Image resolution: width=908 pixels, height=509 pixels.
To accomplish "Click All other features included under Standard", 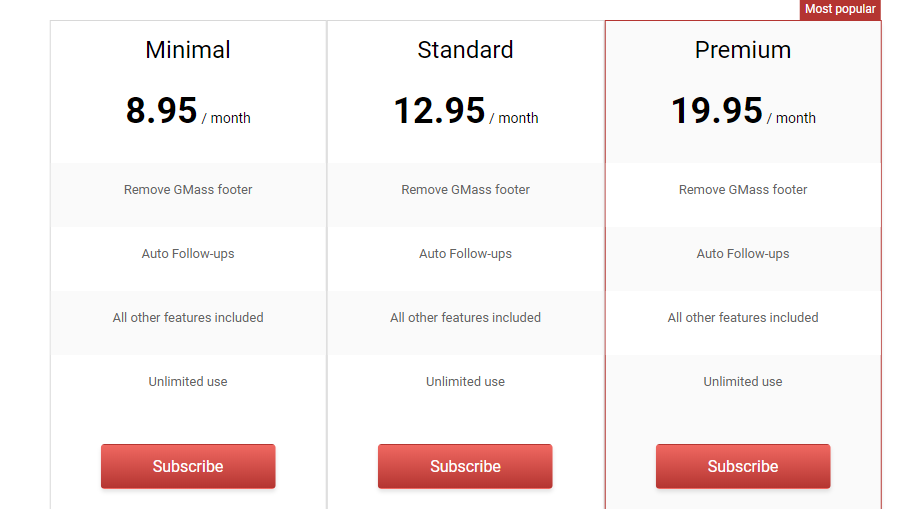I will pos(465,317).
